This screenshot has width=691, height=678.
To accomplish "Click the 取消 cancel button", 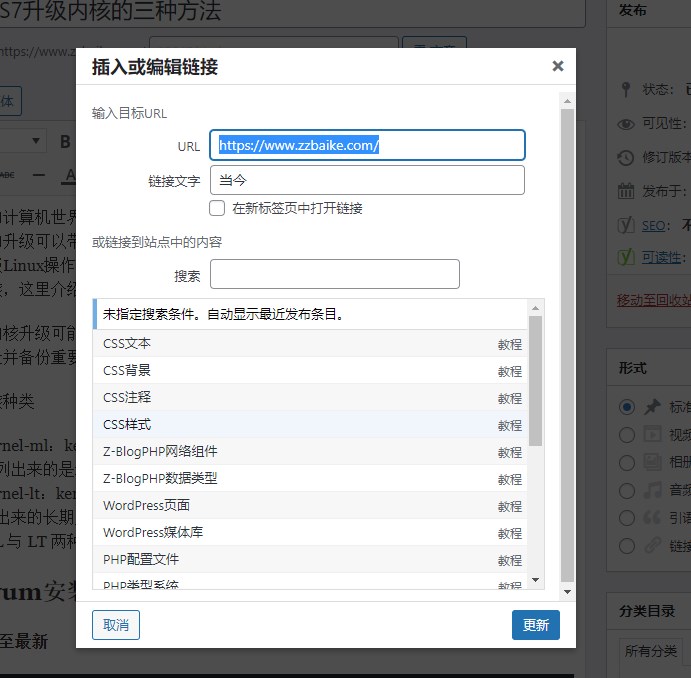I will 116,625.
